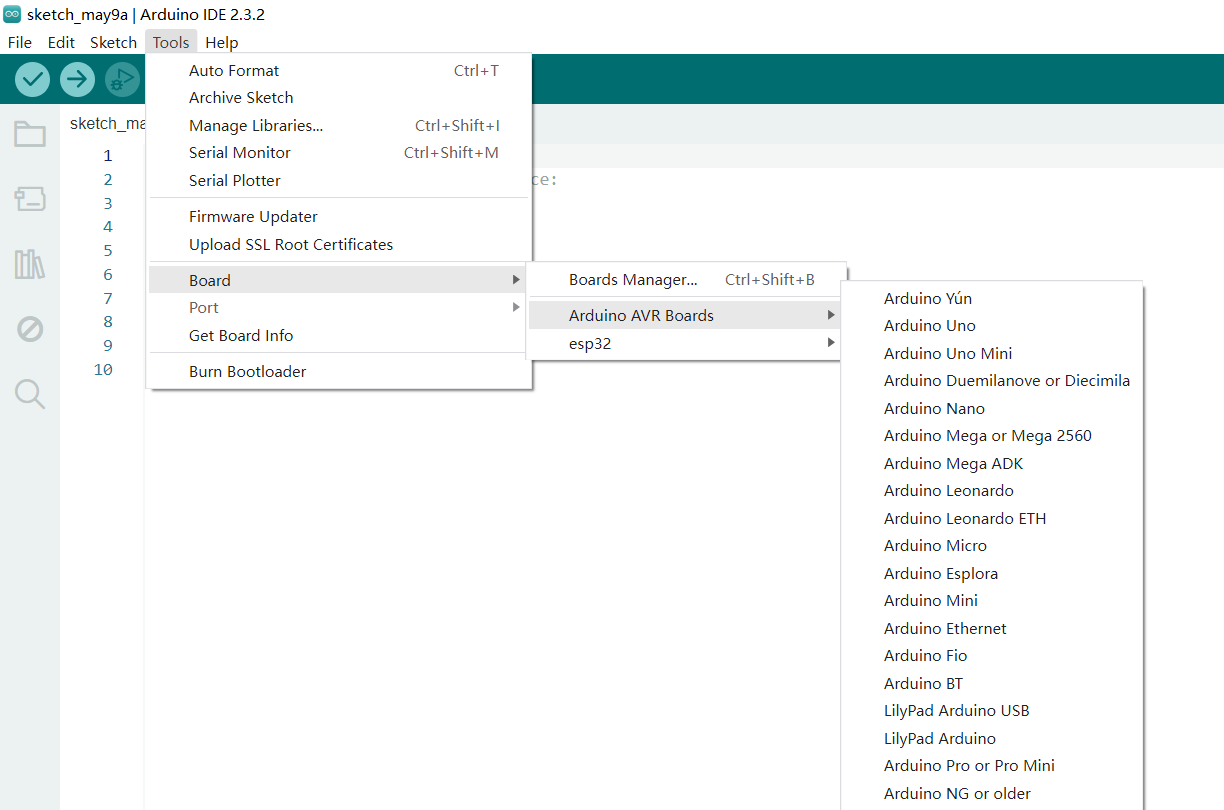Viewport: 1224px width, 810px height.
Task: Click line number 5 in editor gutter
Action: tap(107, 251)
